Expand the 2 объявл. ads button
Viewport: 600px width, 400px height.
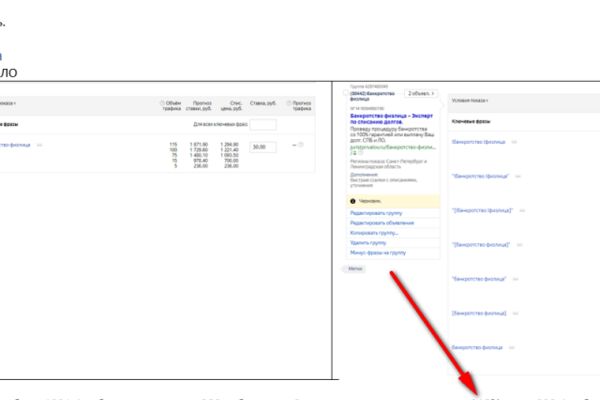[x=421, y=93]
